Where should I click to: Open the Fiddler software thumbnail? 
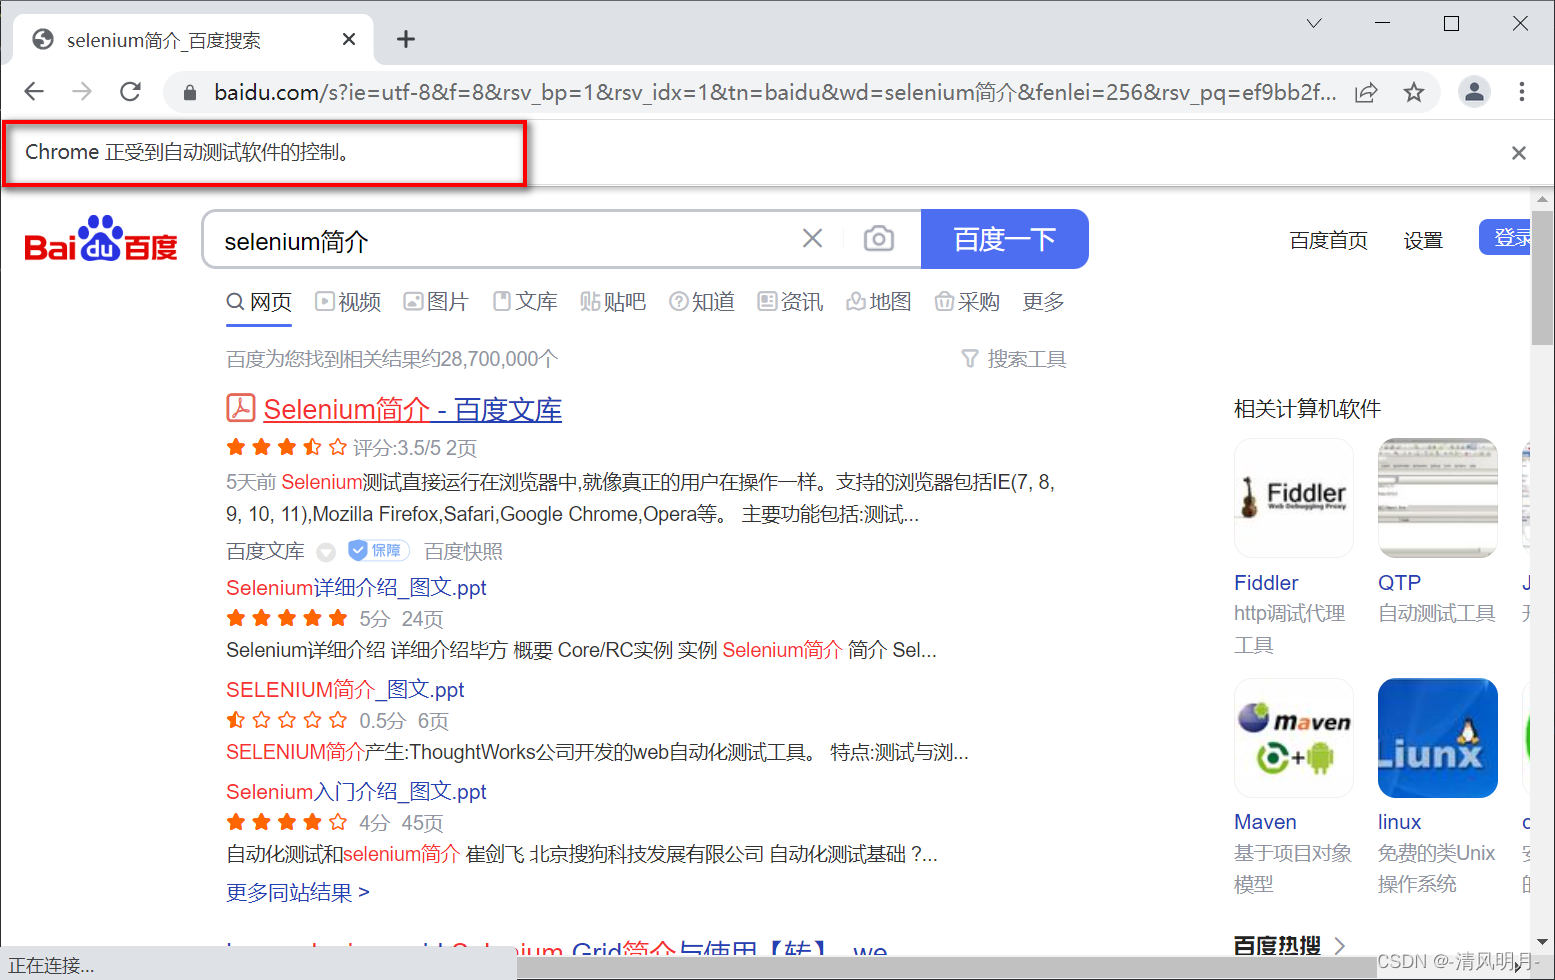[x=1294, y=498]
